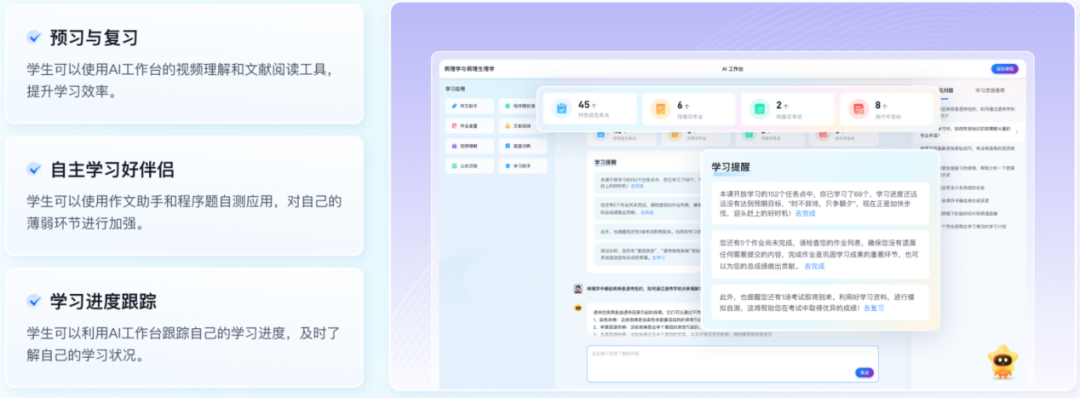Open the 视频理解 video tool
Viewport: 1080px width, 398px height.
click(x=470, y=146)
